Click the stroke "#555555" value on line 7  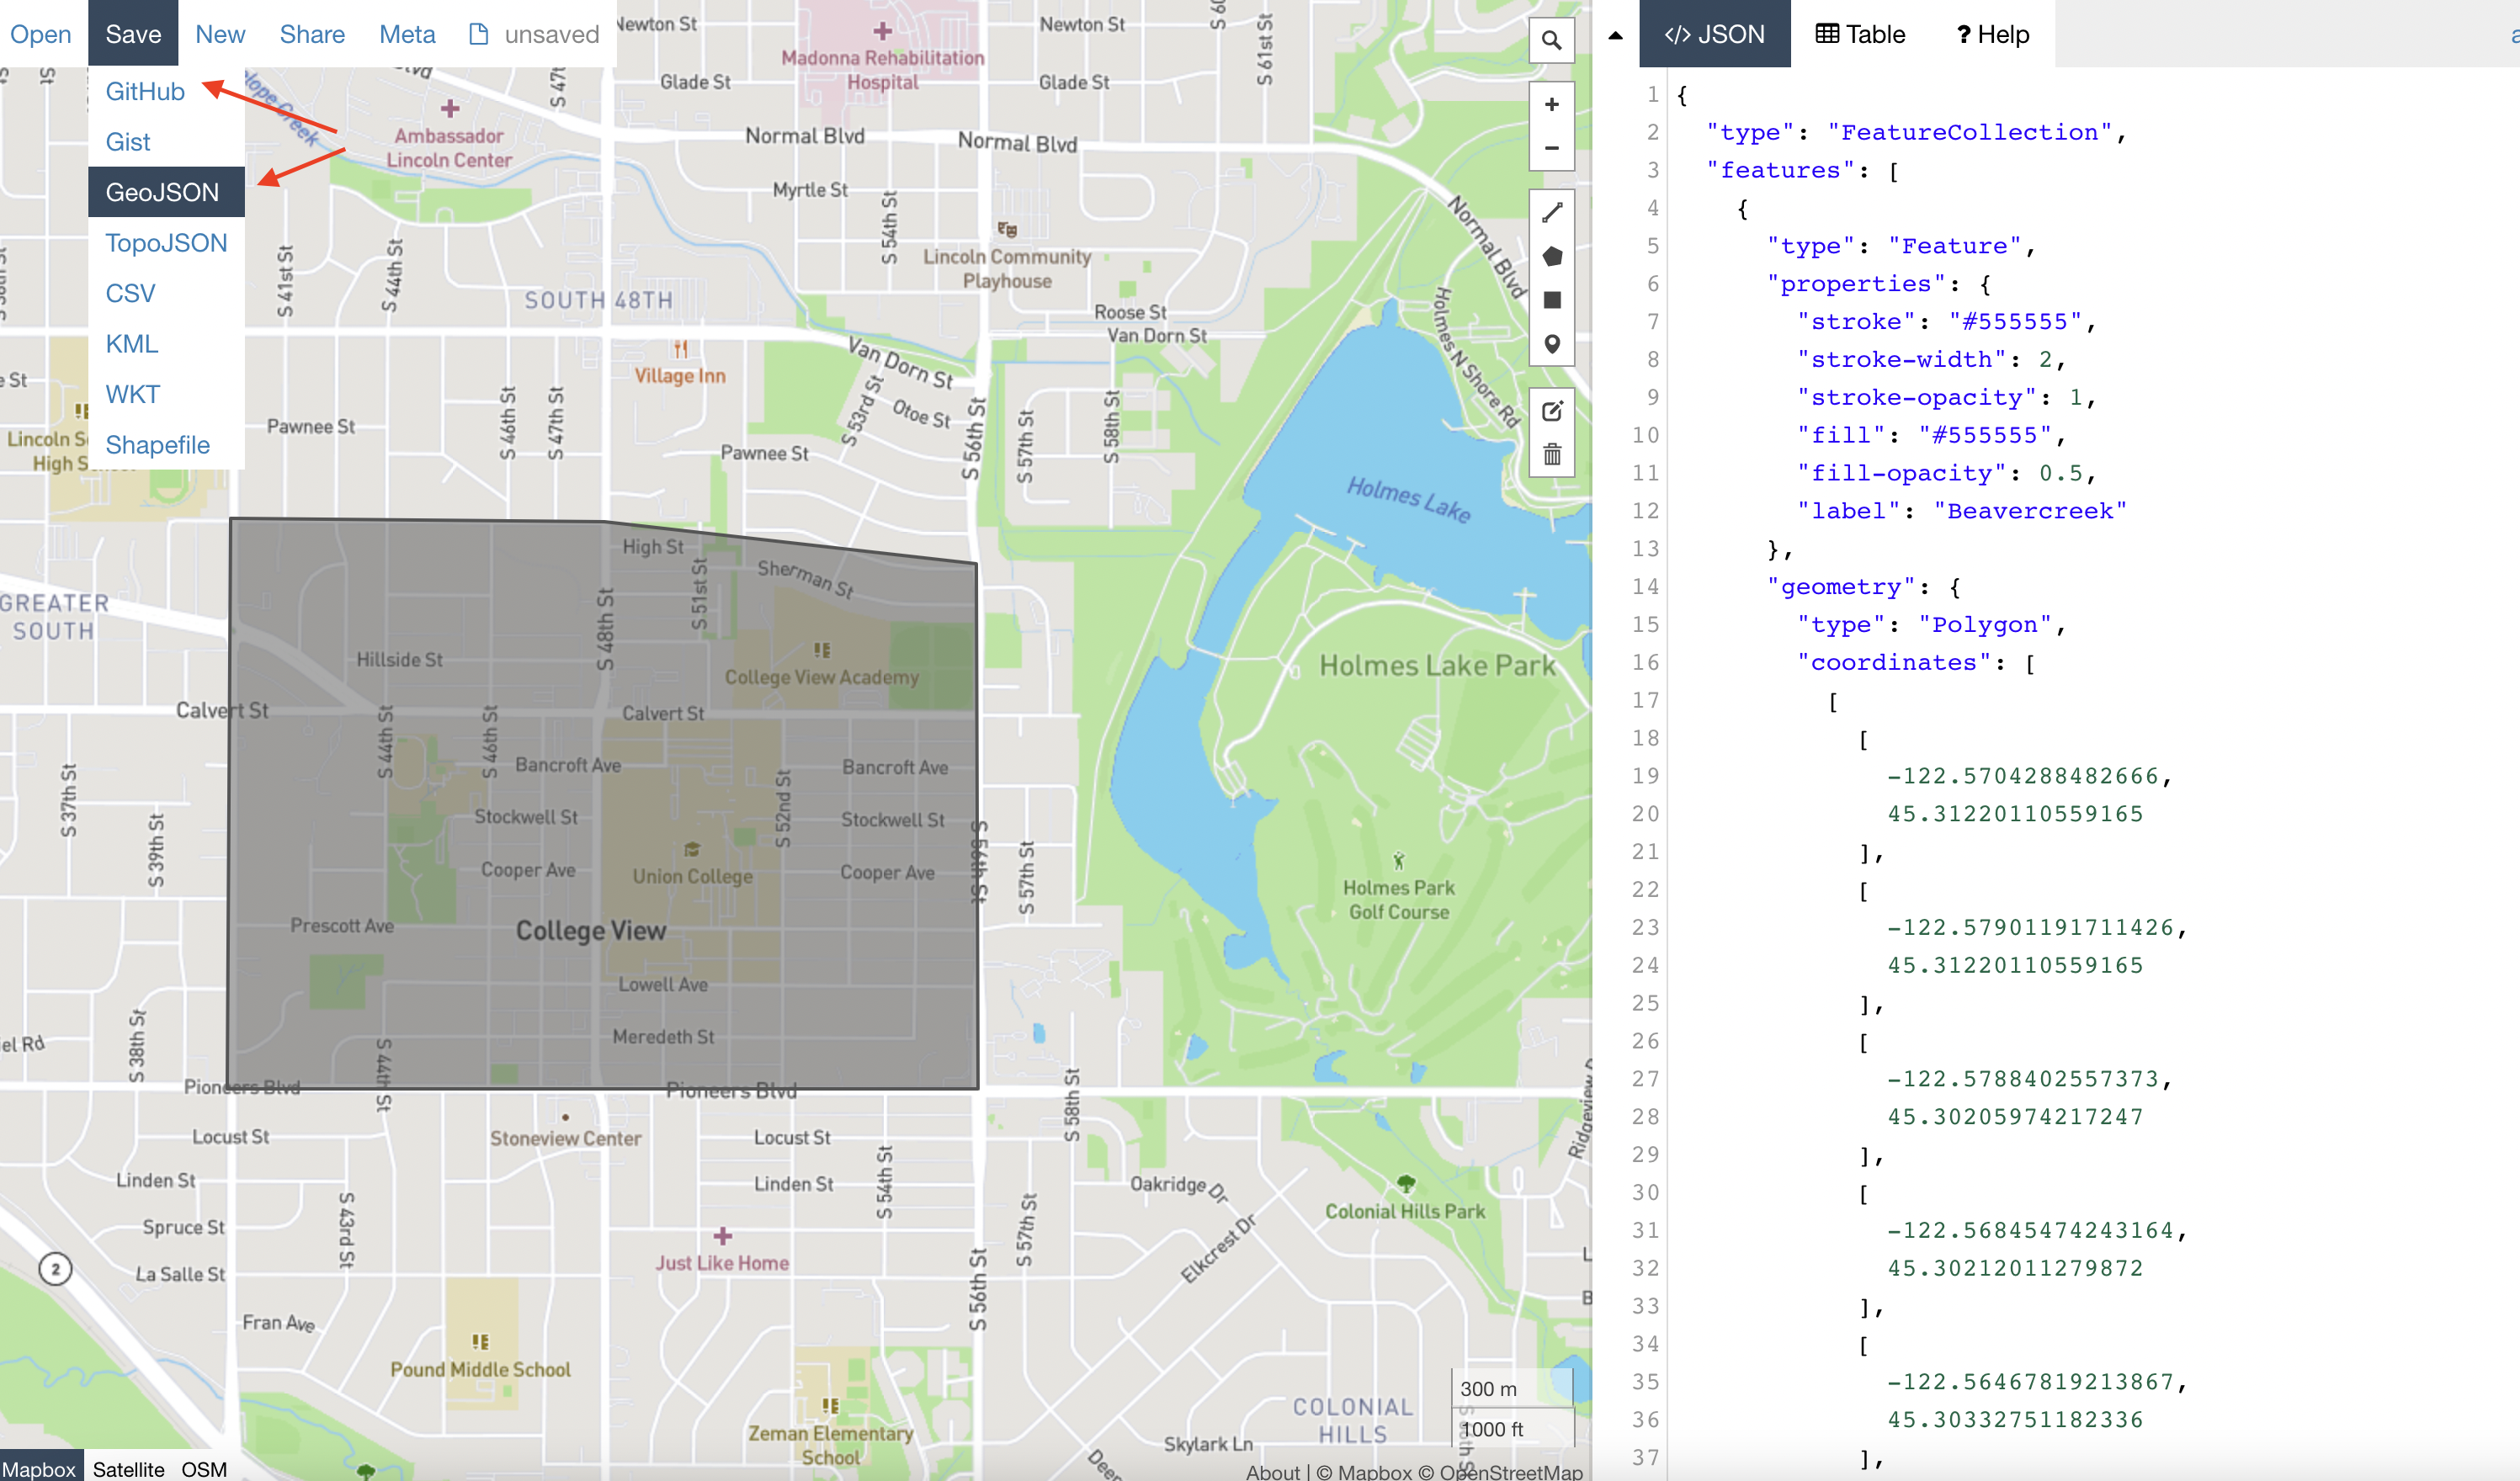(2015, 321)
